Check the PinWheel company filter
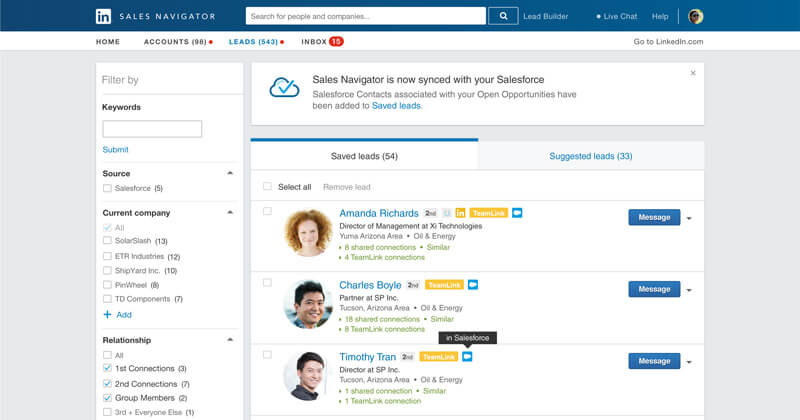Viewport: 800px width, 420px height. coord(107,285)
